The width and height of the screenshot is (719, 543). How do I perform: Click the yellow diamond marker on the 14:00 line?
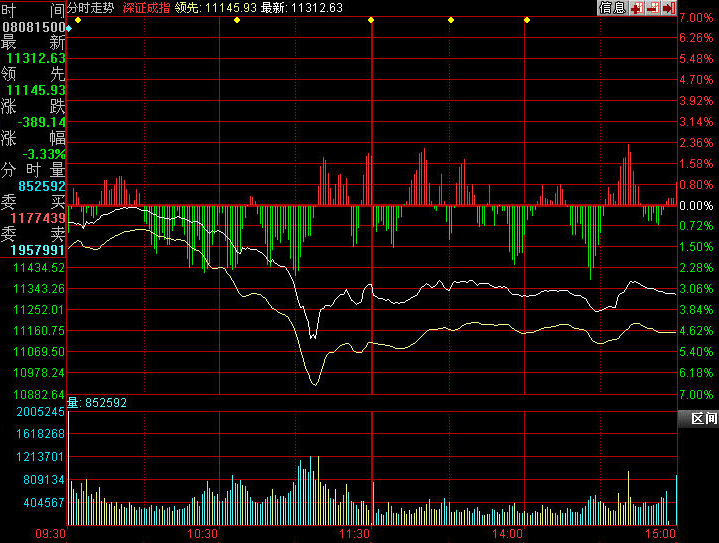(x=527, y=20)
